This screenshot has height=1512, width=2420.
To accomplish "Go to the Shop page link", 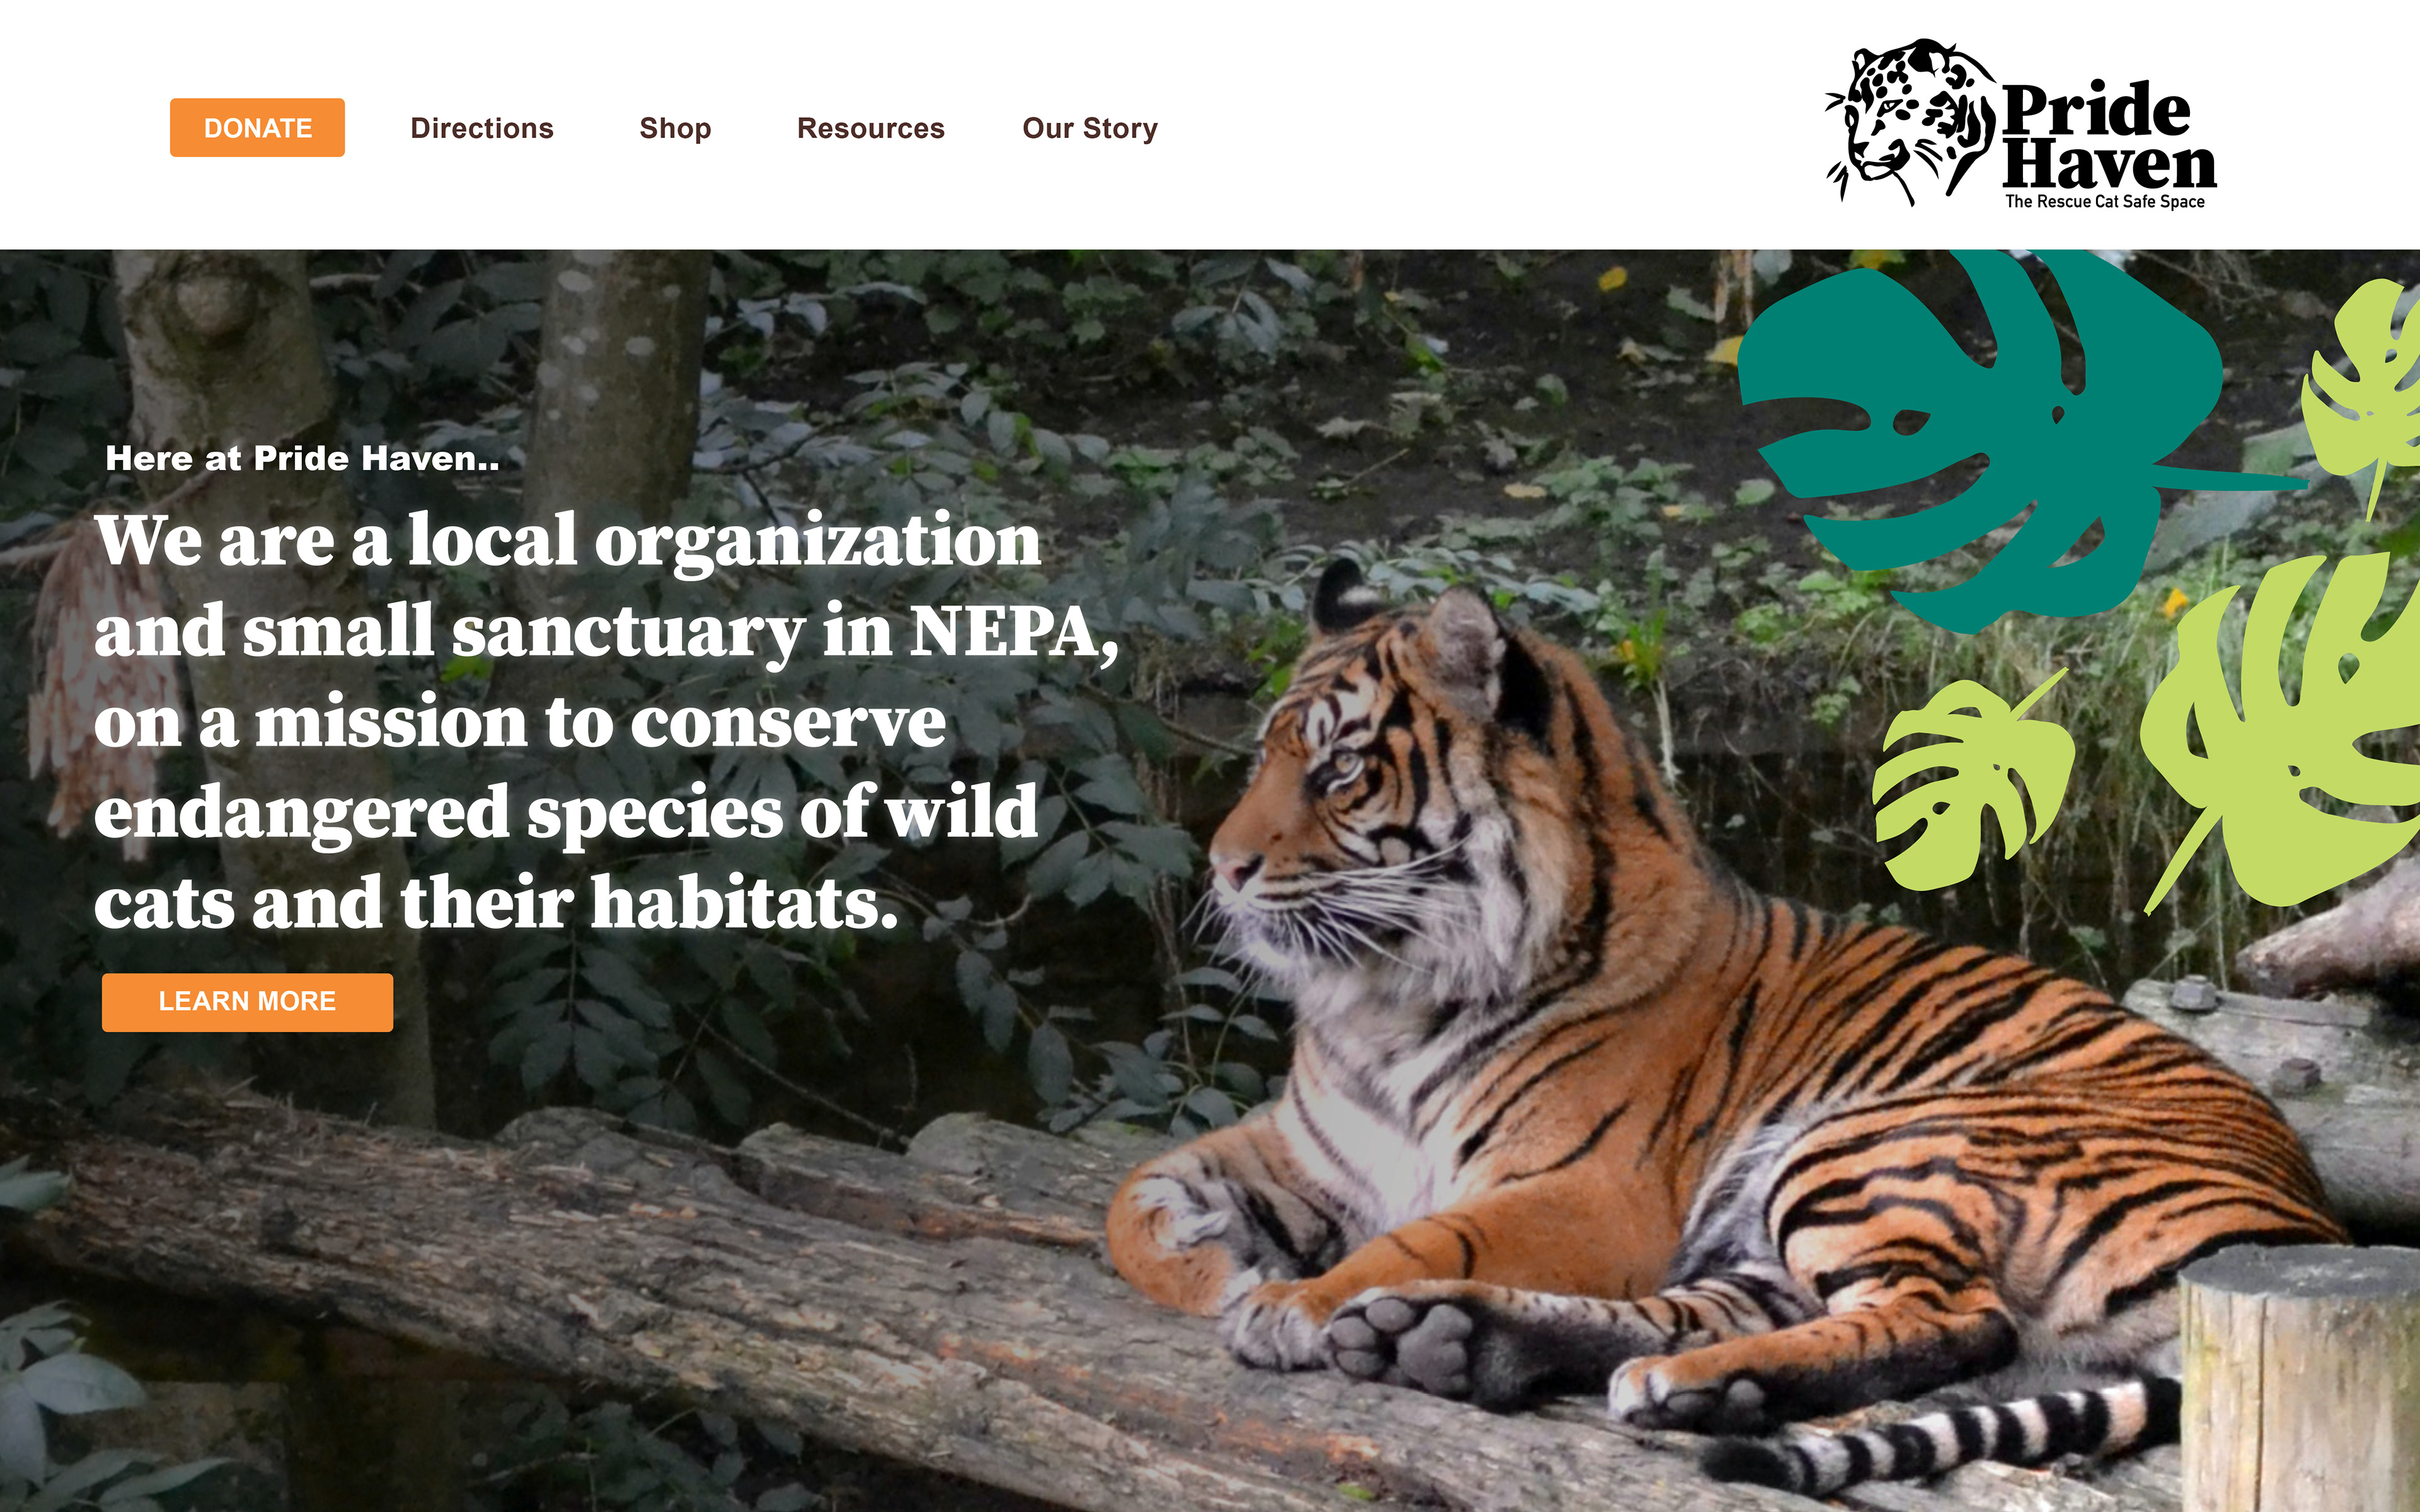I will coord(675,128).
